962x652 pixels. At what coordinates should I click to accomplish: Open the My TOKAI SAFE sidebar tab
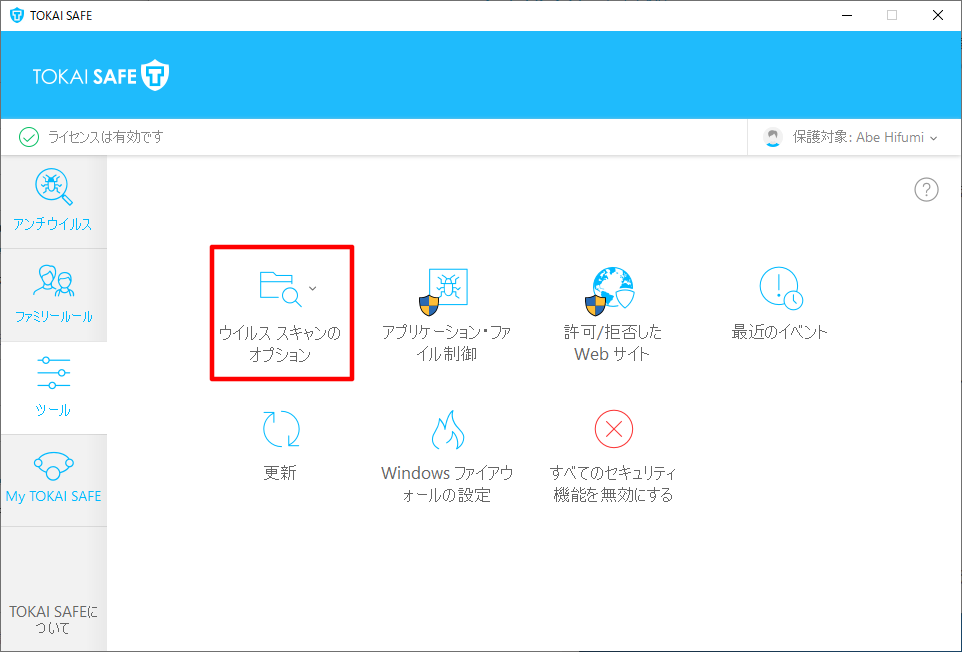tap(53, 480)
